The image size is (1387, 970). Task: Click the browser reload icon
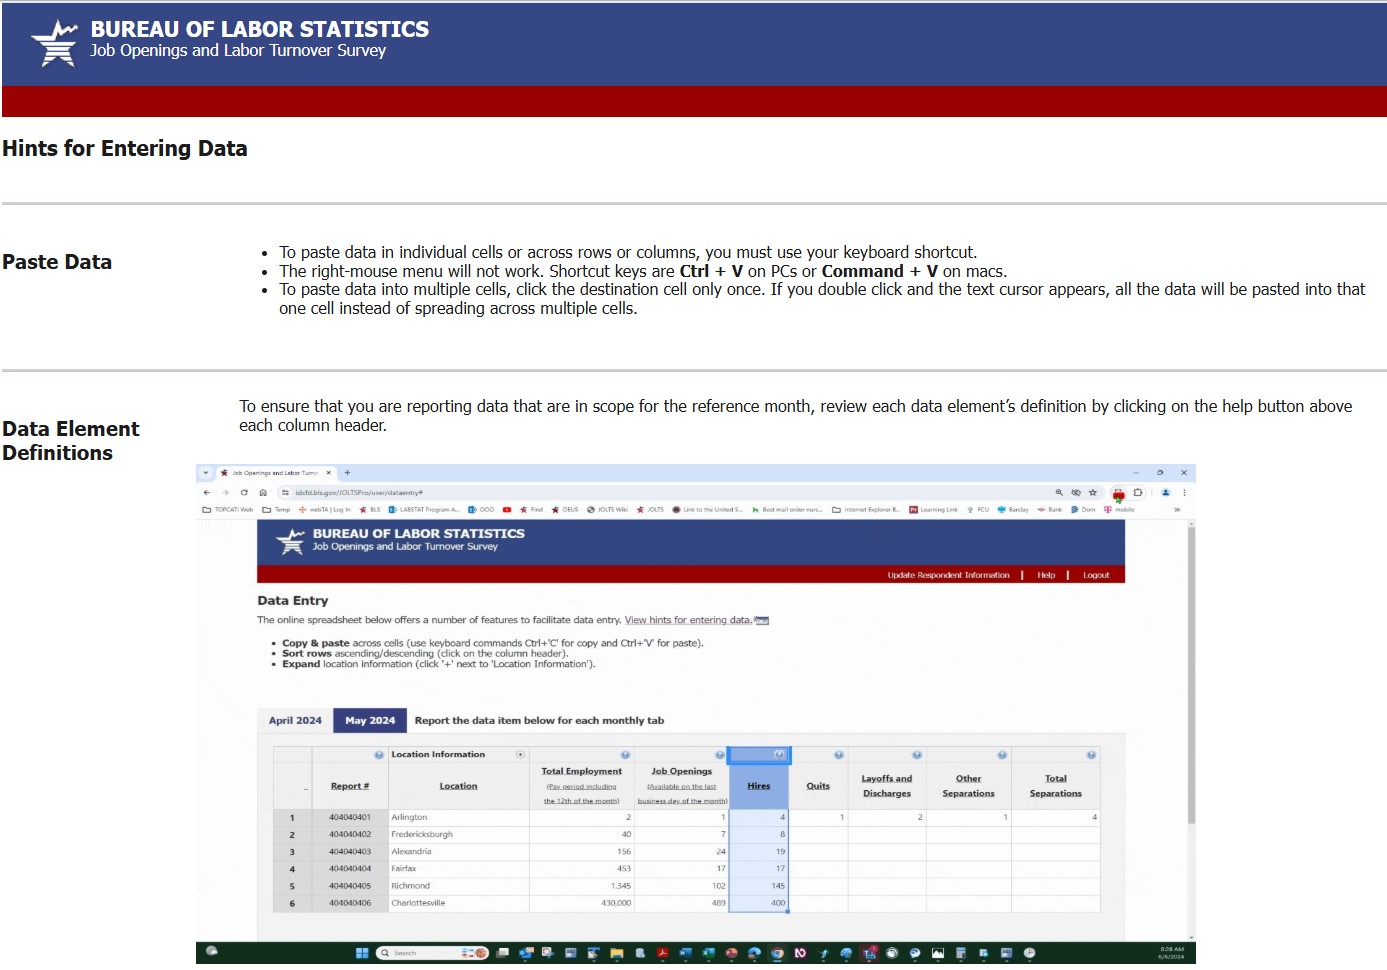[x=244, y=493]
